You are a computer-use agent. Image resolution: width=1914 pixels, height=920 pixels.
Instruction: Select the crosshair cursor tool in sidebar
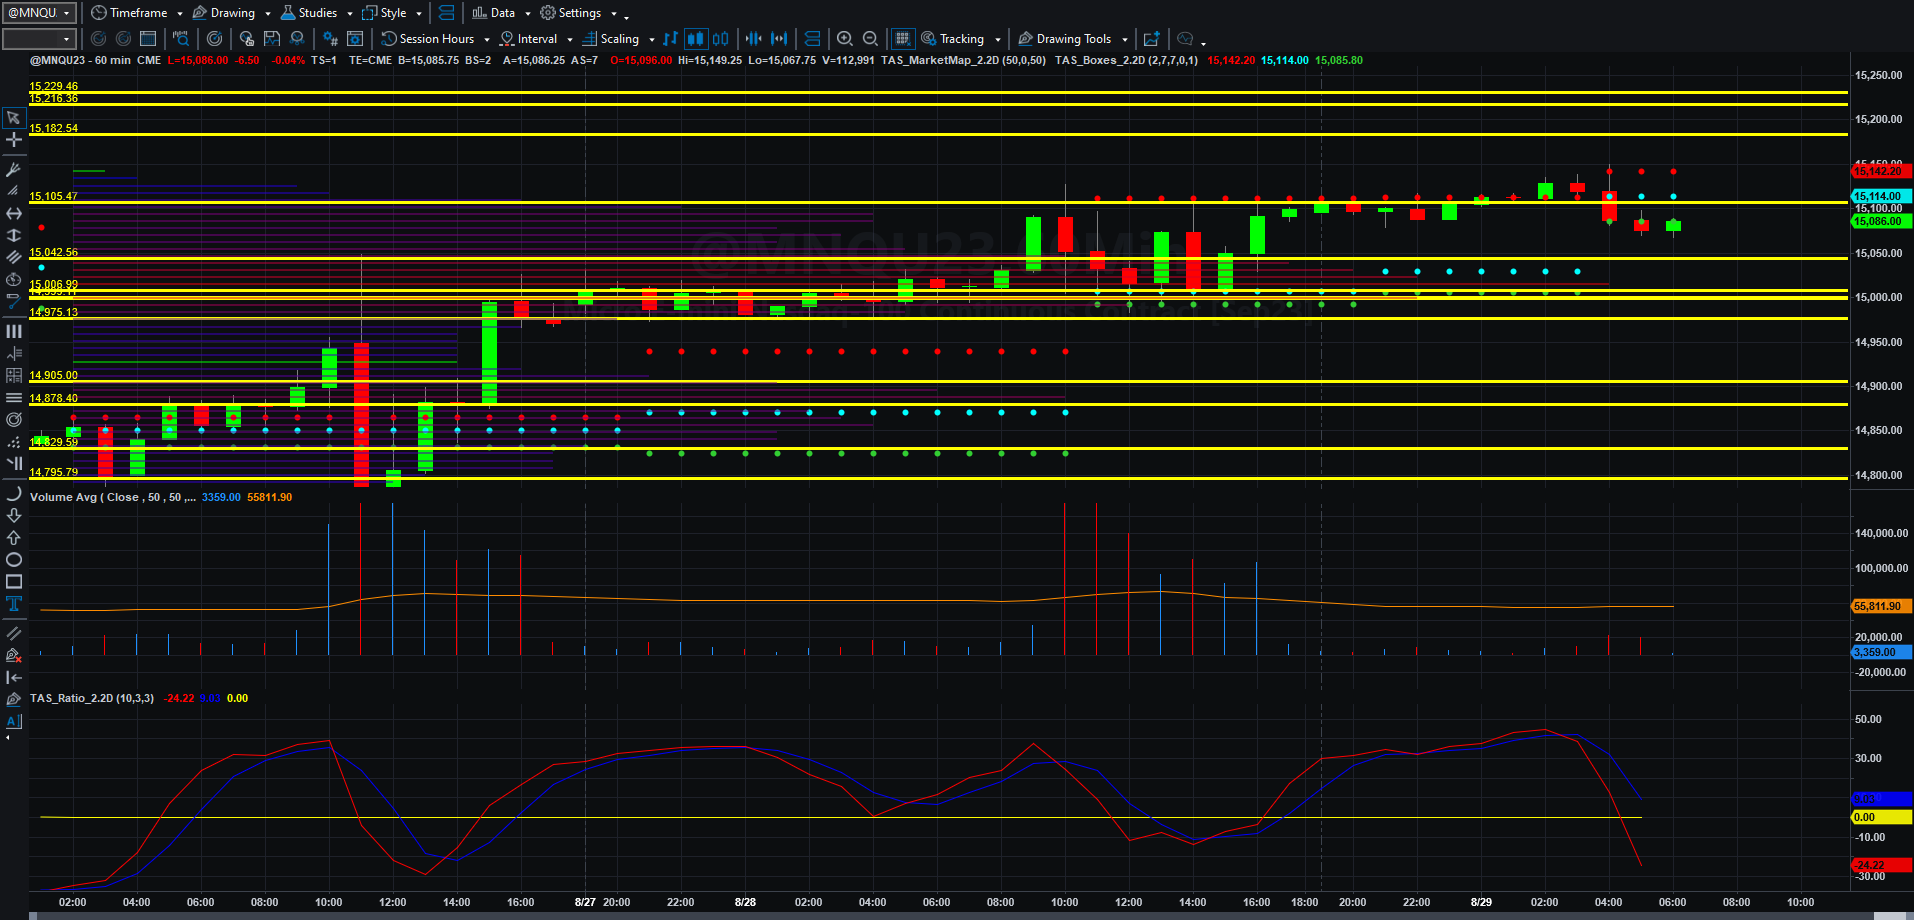coord(14,140)
